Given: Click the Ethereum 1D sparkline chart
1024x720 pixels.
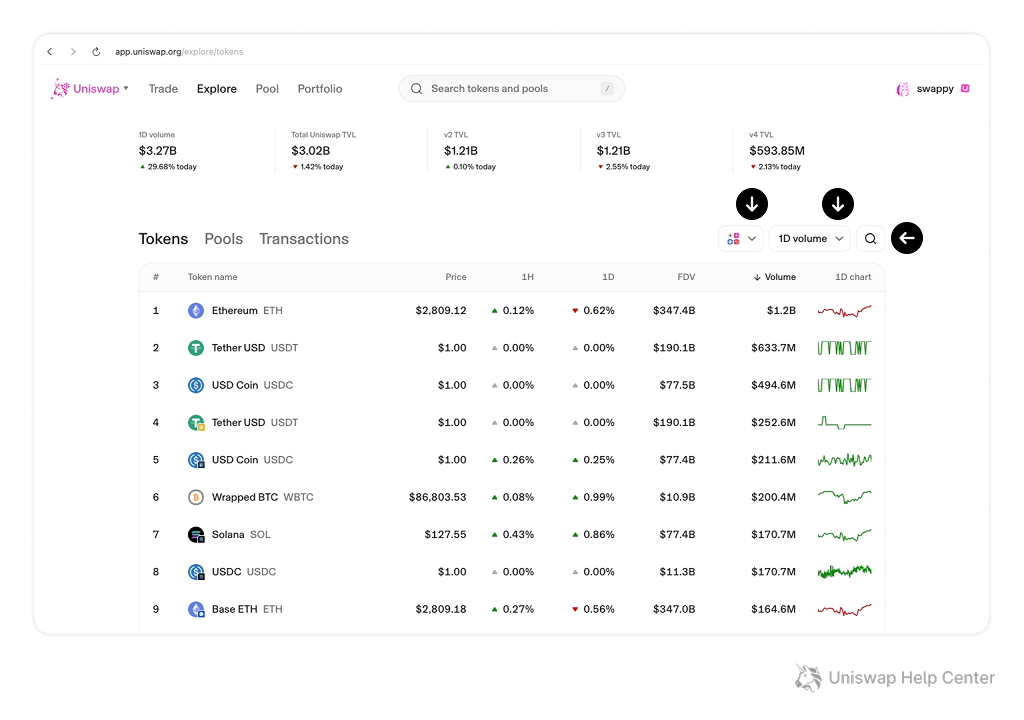Looking at the screenshot, I should tap(844, 311).
